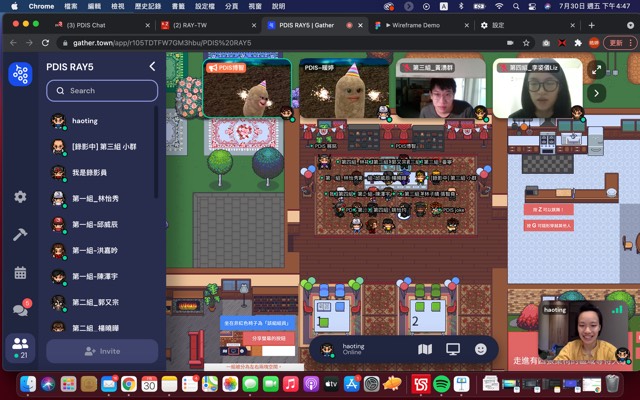Click the PDIS-羅婷 video tile
This screenshot has width=640, height=400.
point(343,90)
